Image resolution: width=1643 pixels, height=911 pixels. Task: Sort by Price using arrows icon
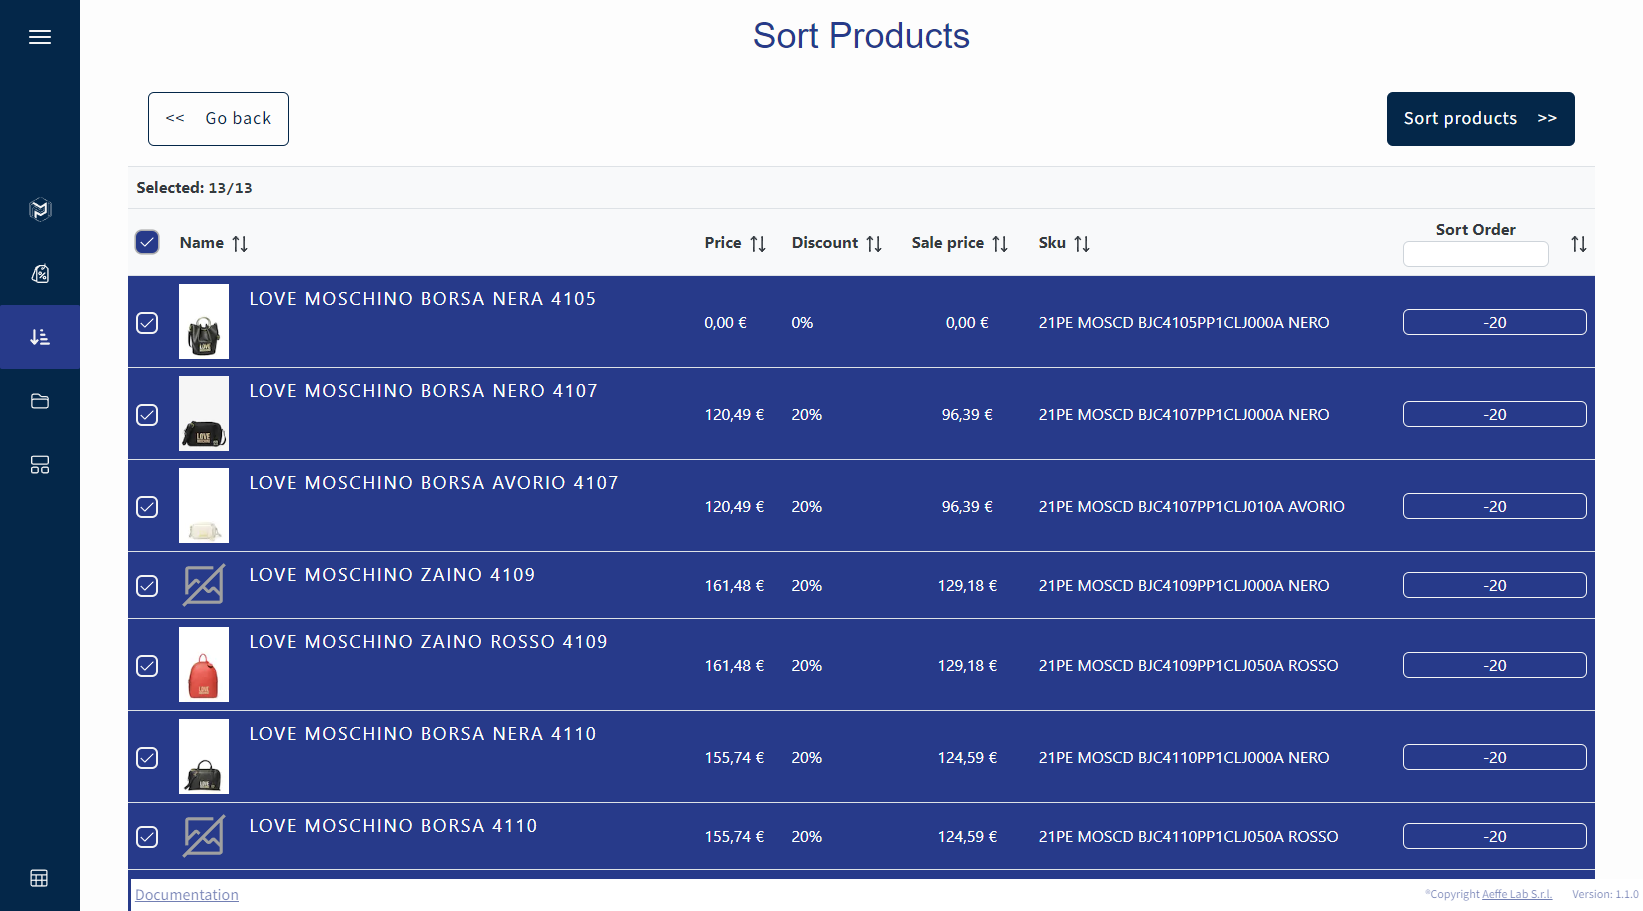758,244
